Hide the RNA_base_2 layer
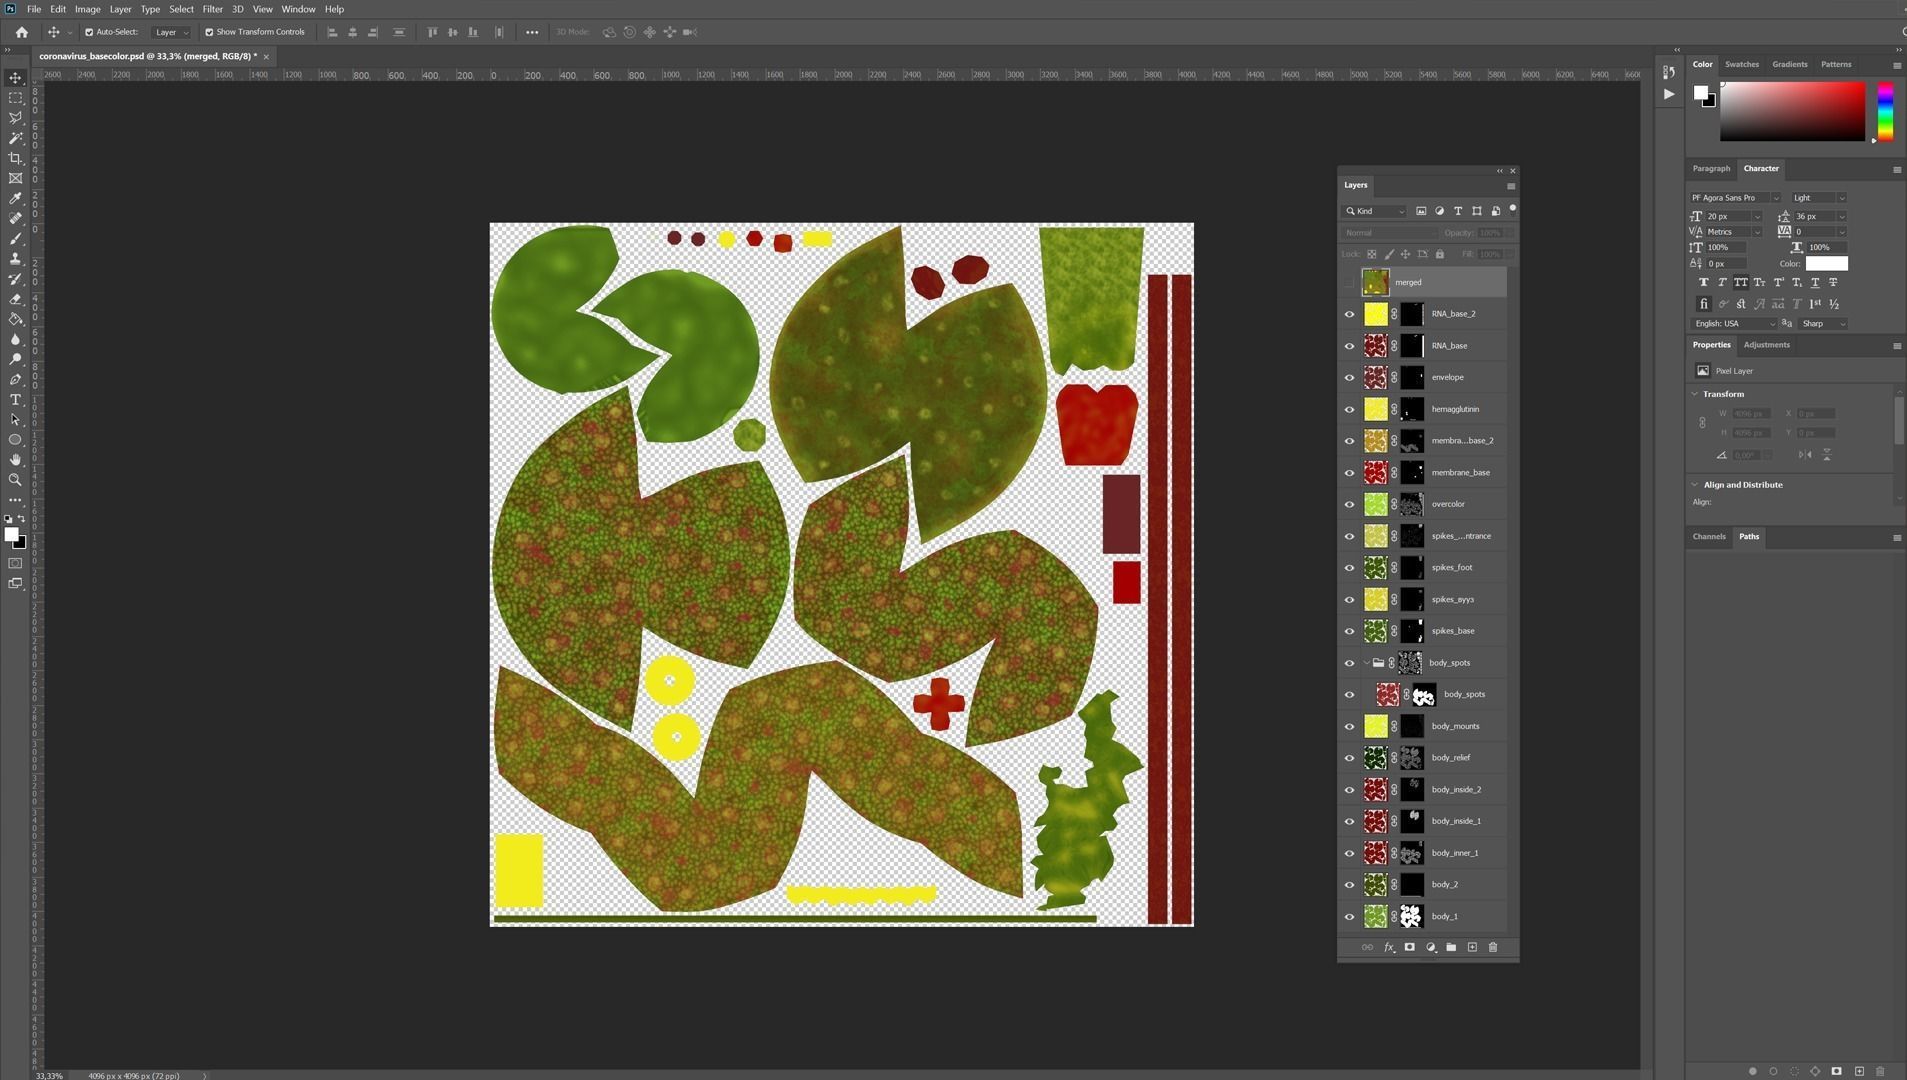The image size is (1907, 1080). 1349,314
